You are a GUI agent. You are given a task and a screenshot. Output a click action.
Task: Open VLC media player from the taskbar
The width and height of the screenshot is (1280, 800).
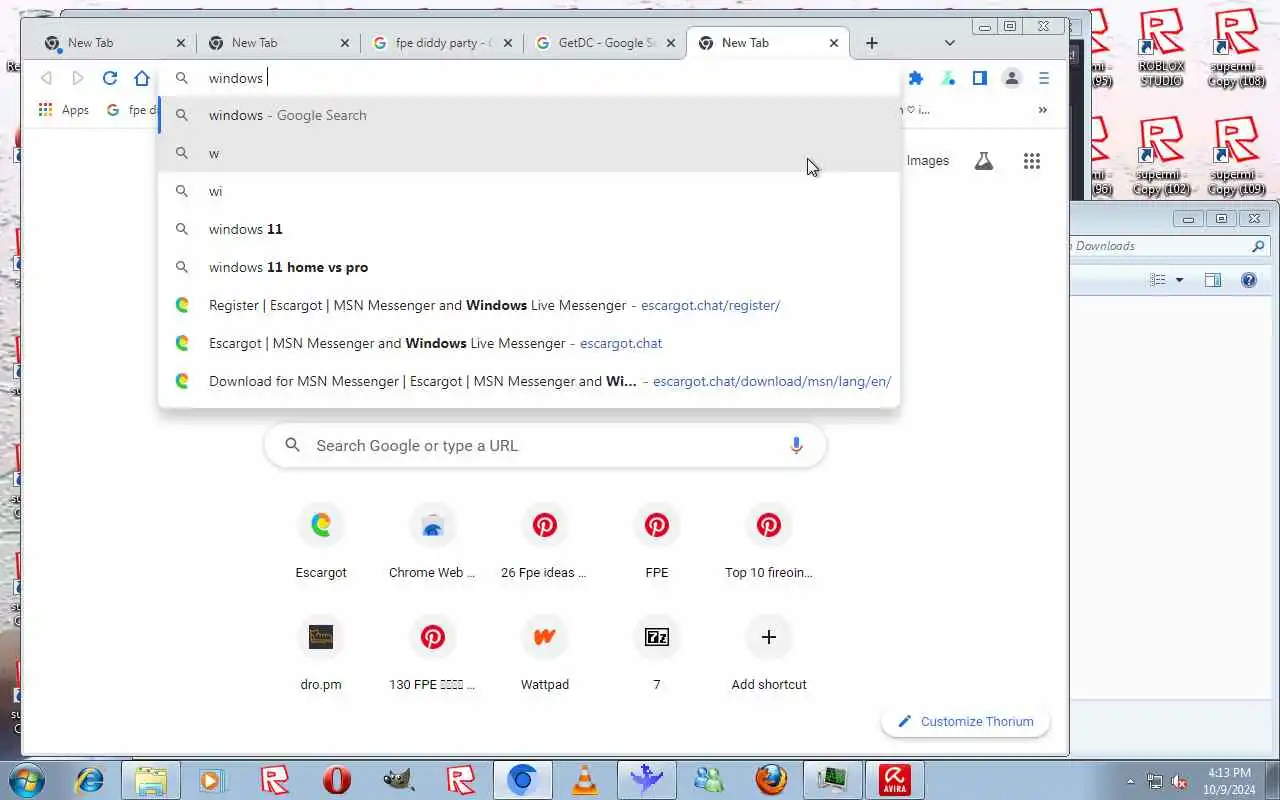[585, 779]
